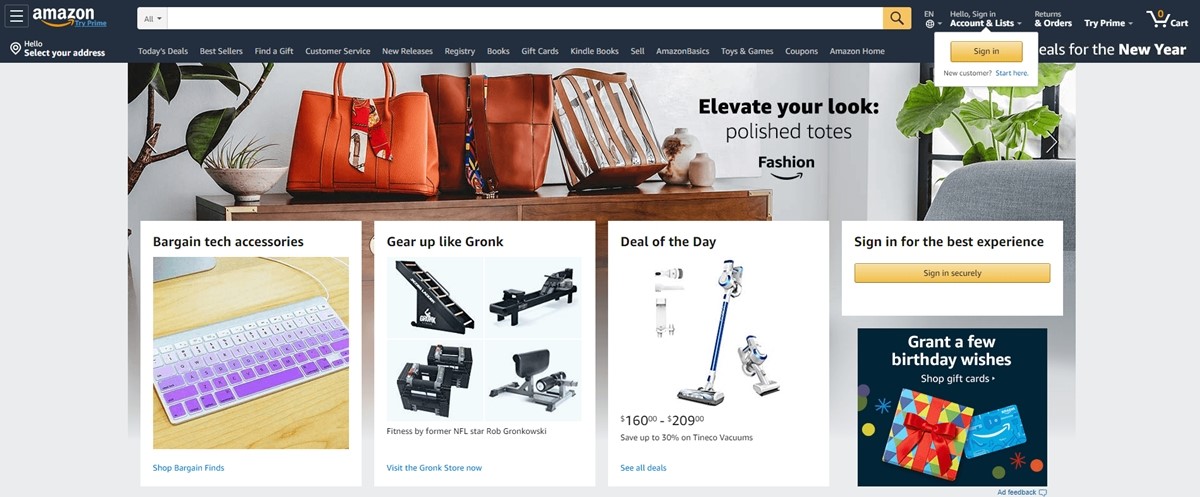Click the Ad feedback speech bubble icon
Viewport: 1200px width, 497px height.
tap(1043, 493)
